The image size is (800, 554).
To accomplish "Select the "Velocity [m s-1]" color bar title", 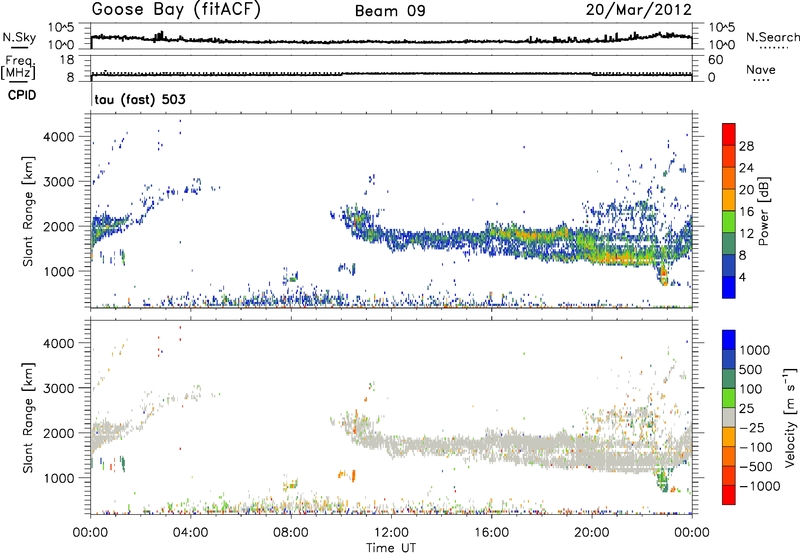I will [790, 417].
